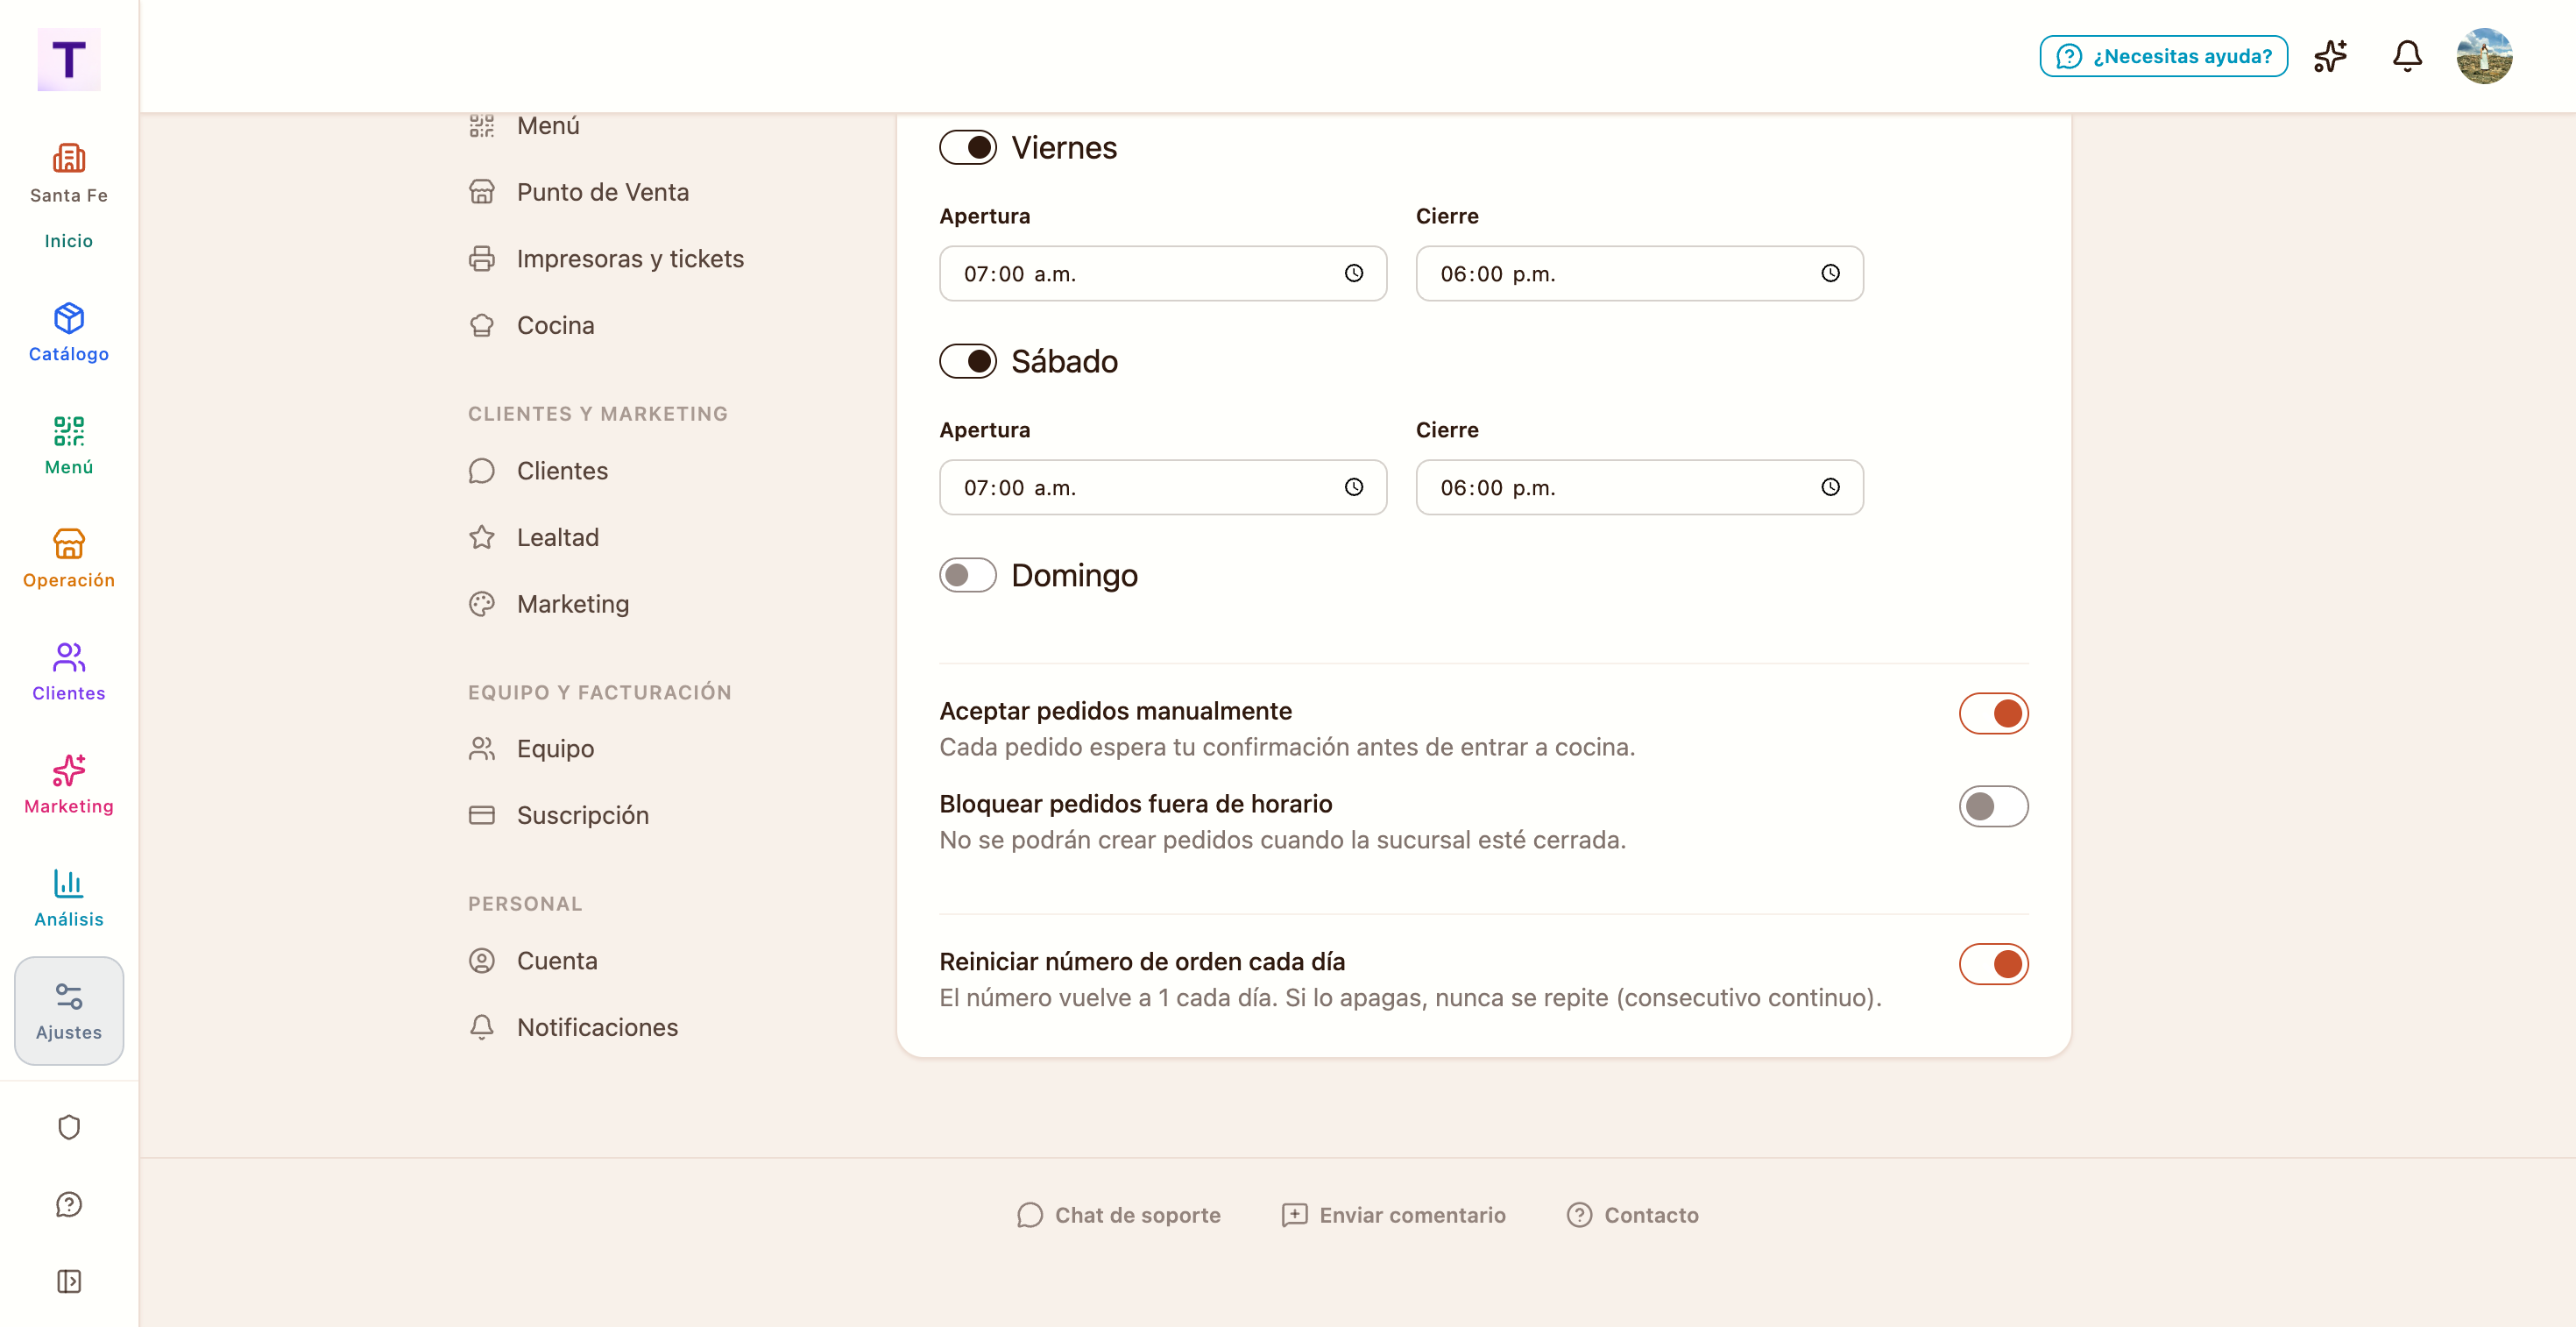The height and width of the screenshot is (1327, 2576).
Task: Click the ¿Necesitas ayuda? button
Action: (x=2163, y=56)
